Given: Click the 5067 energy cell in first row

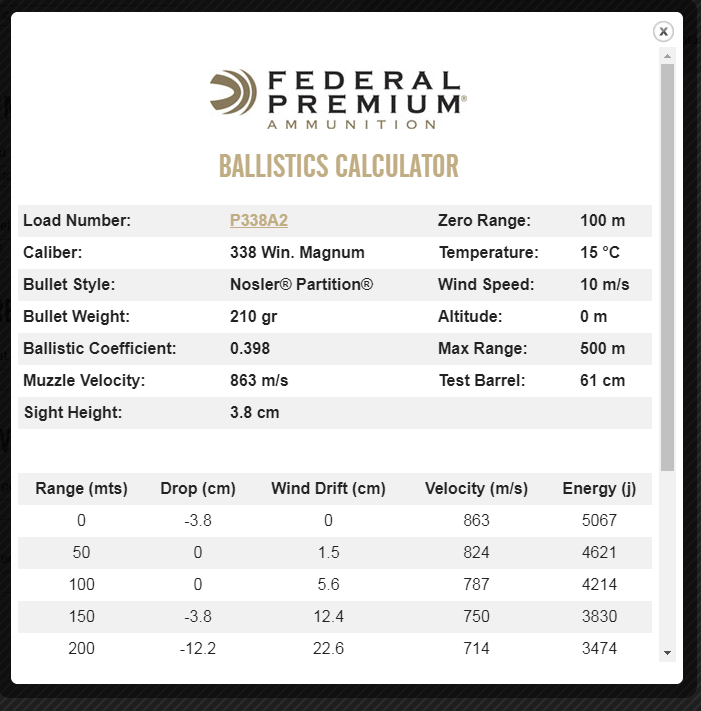Looking at the screenshot, I should (x=600, y=520).
